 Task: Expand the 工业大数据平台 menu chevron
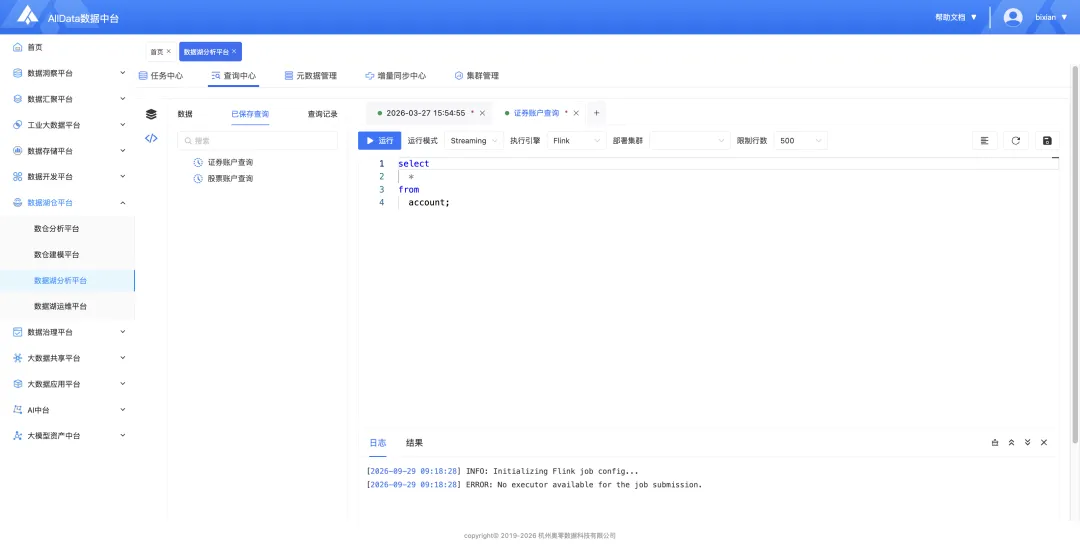123,125
